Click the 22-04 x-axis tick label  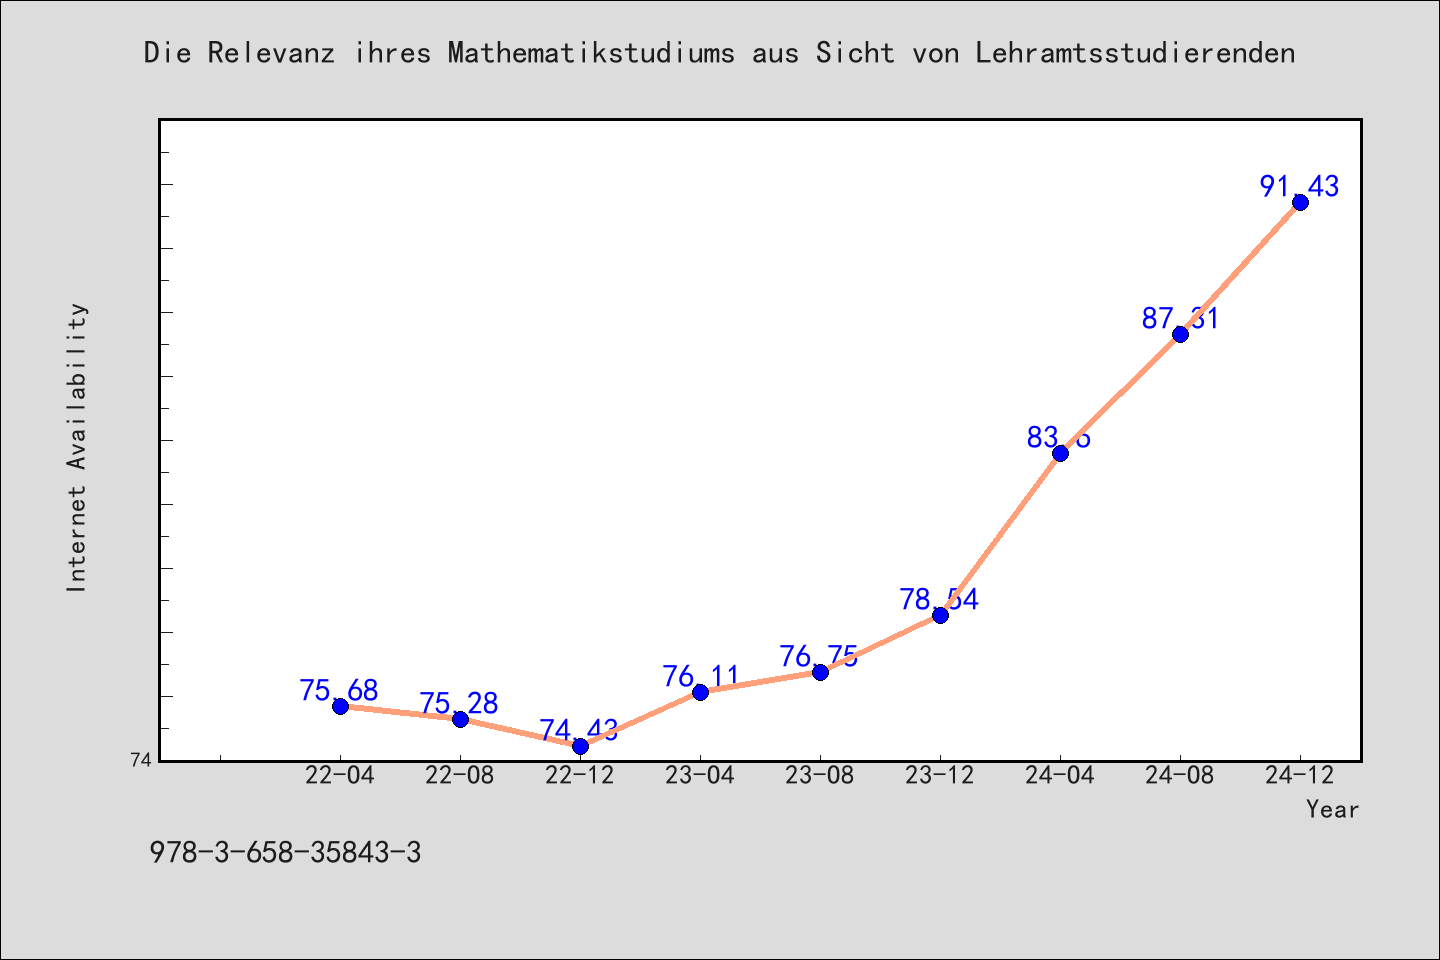[340, 776]
